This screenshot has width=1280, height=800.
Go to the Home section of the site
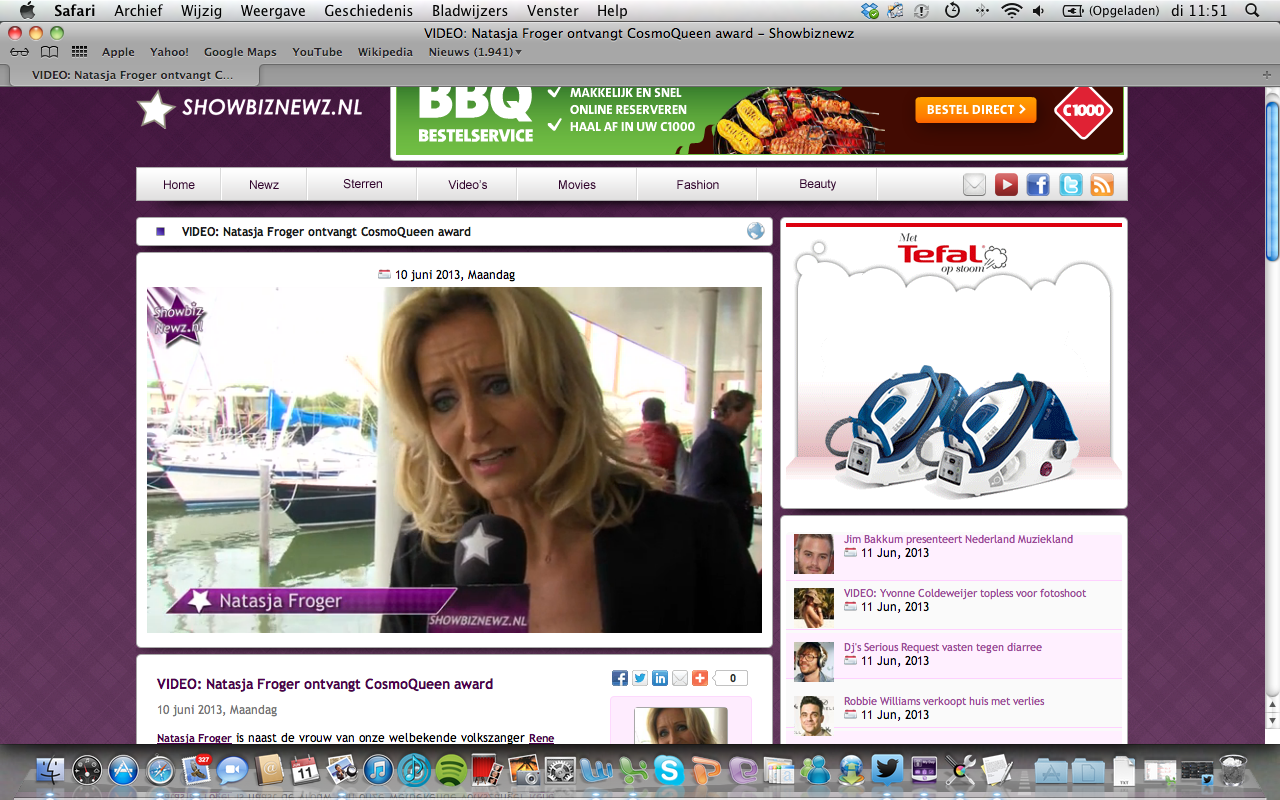tap(179, 185)
